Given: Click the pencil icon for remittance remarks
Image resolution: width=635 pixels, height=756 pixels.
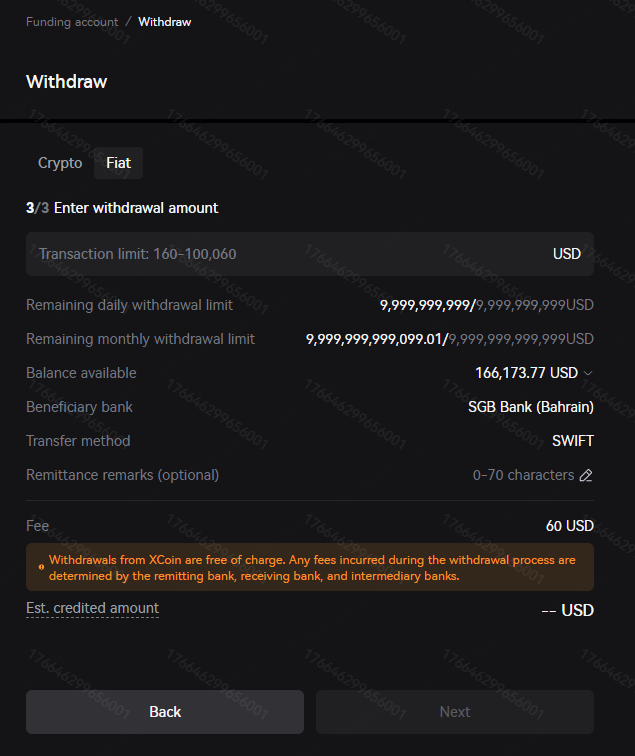Looking at the screenshot, I should tap(586, 475).
